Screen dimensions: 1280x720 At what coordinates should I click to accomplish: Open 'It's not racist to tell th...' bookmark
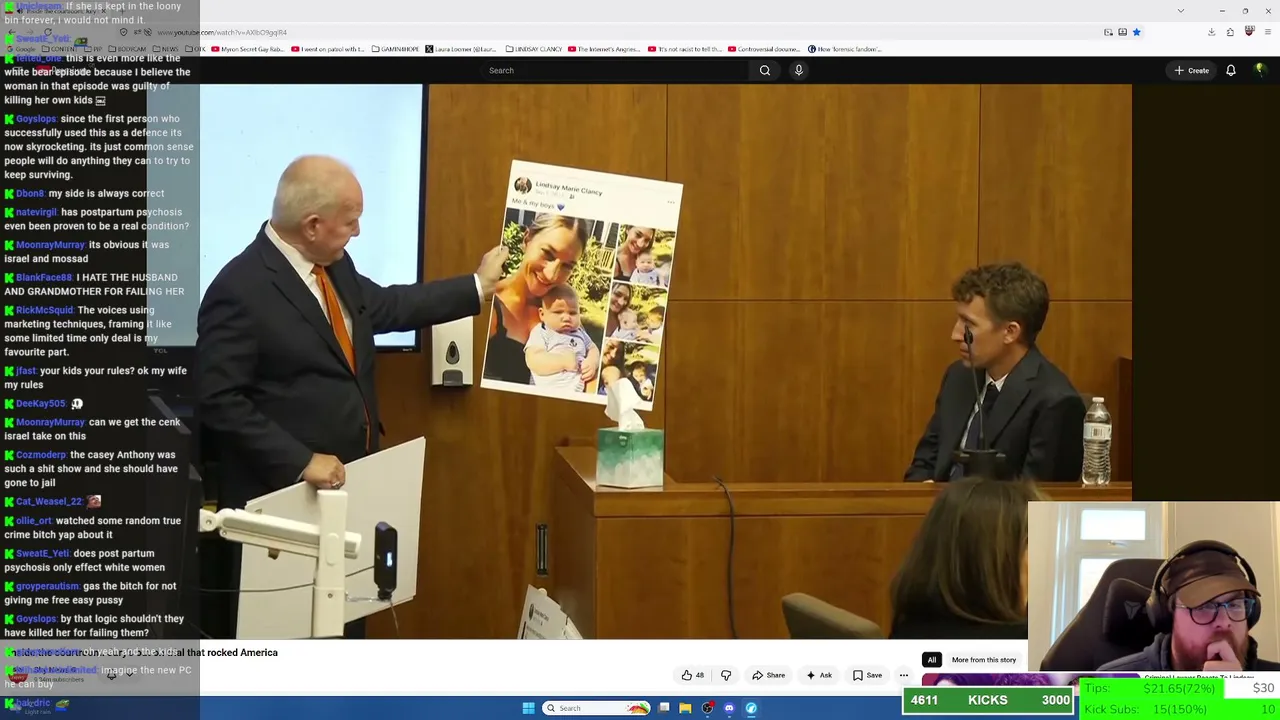tap(685, 49)
